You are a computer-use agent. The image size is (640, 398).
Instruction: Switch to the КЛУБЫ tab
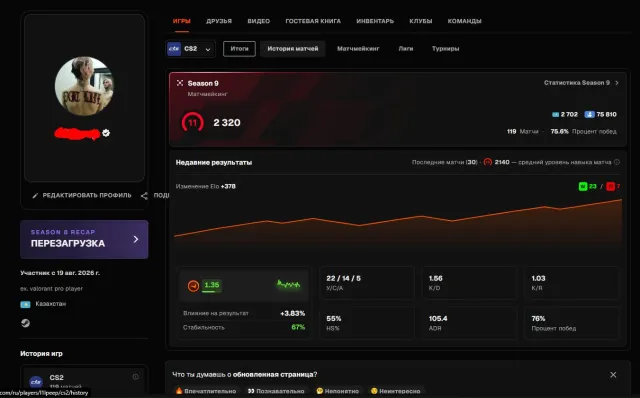click(421, 21)
